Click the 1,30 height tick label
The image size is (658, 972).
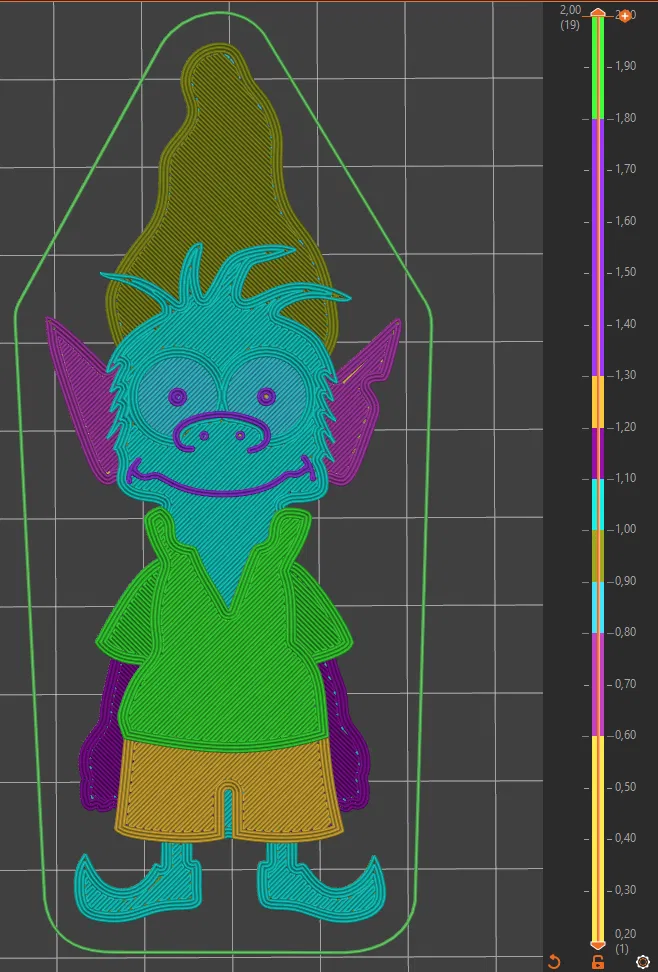pos(626,375)
